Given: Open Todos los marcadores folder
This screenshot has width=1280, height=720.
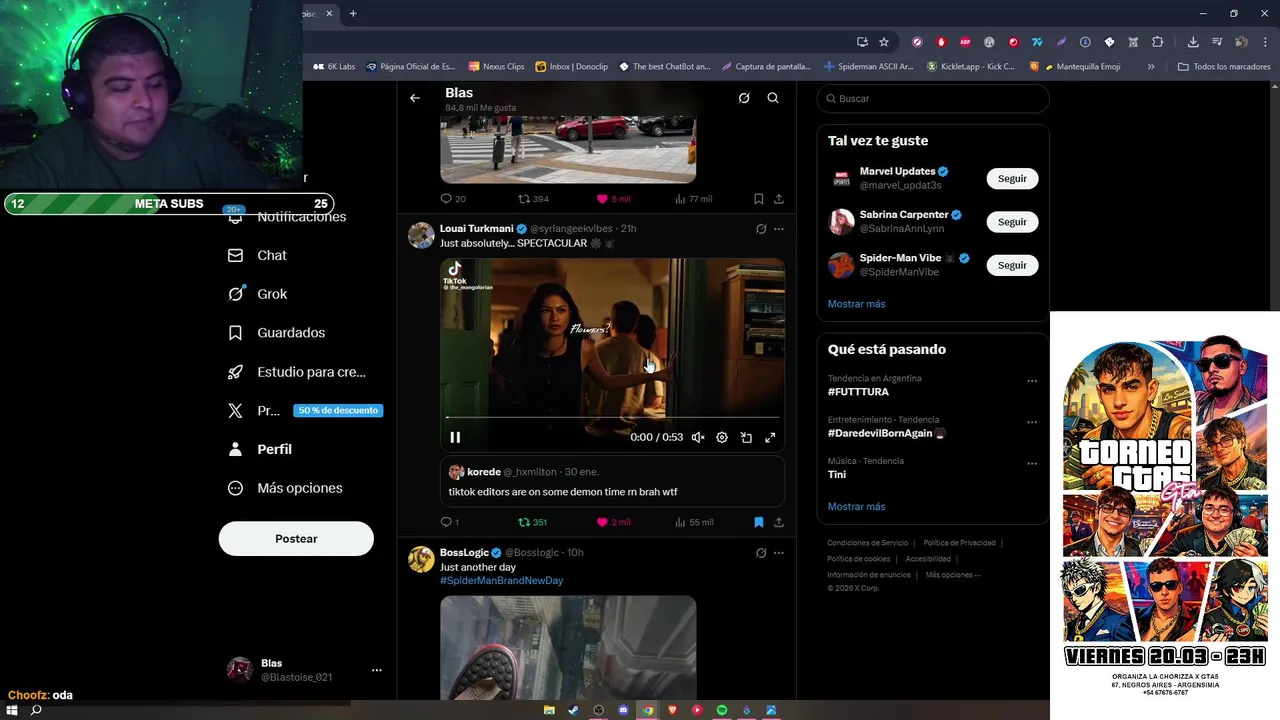Looking at the screenshot, I should (1224, 67).
